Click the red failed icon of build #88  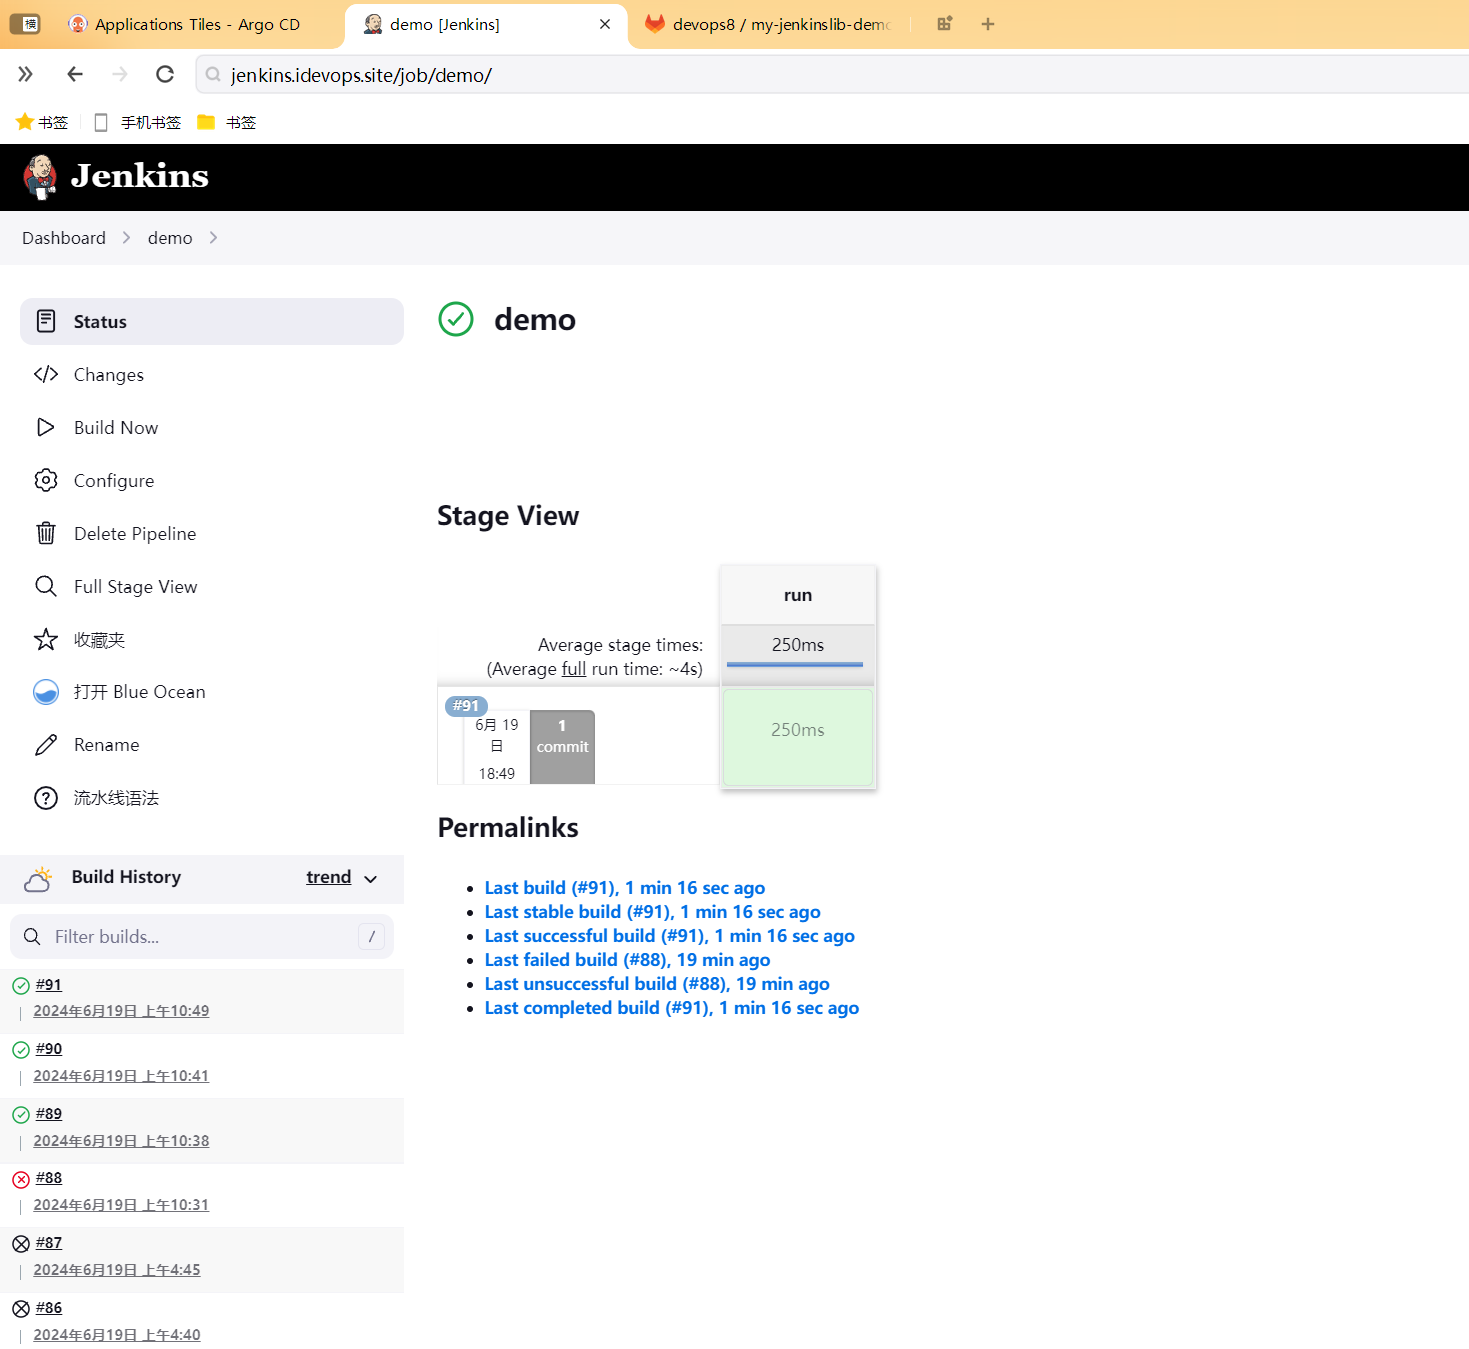(21, 1180)
